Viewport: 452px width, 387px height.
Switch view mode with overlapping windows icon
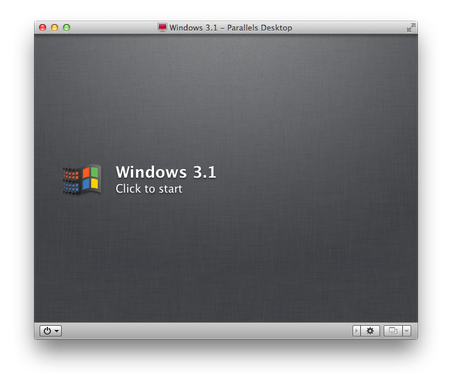click(x=393, y=331)
